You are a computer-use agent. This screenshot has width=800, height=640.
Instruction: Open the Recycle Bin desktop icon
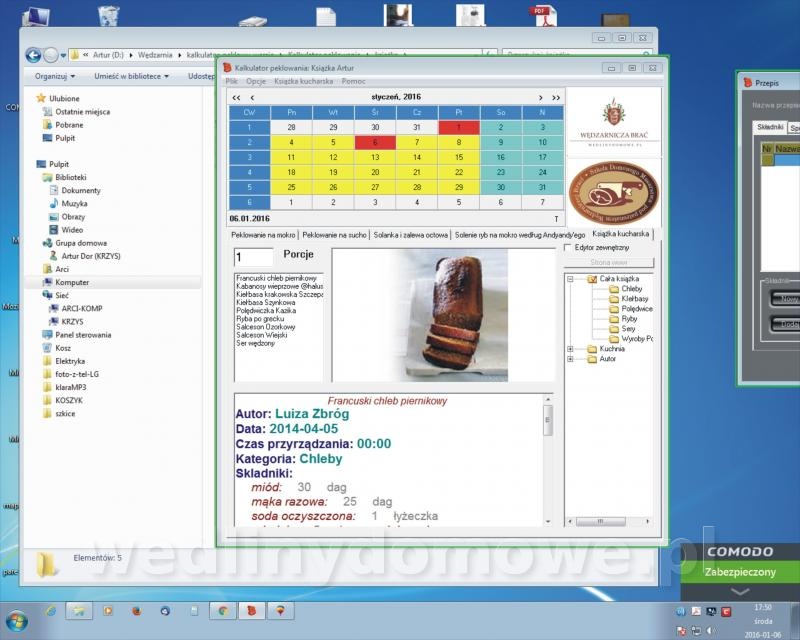[108, 15]
